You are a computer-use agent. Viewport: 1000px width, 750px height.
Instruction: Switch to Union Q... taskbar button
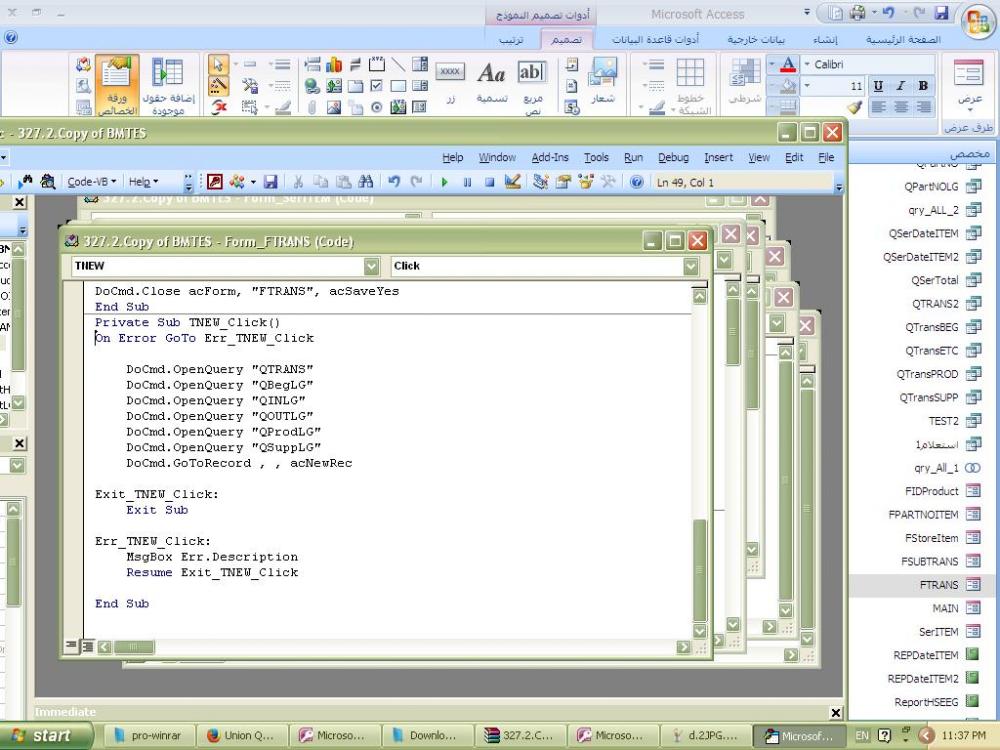coord(240,735)
